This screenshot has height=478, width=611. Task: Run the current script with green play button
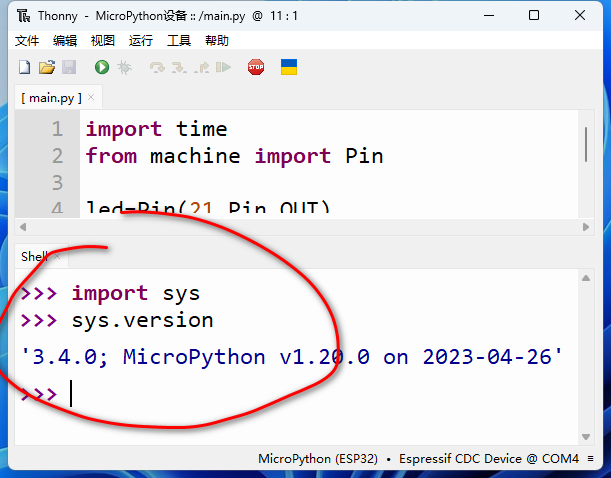click(102, 67)
